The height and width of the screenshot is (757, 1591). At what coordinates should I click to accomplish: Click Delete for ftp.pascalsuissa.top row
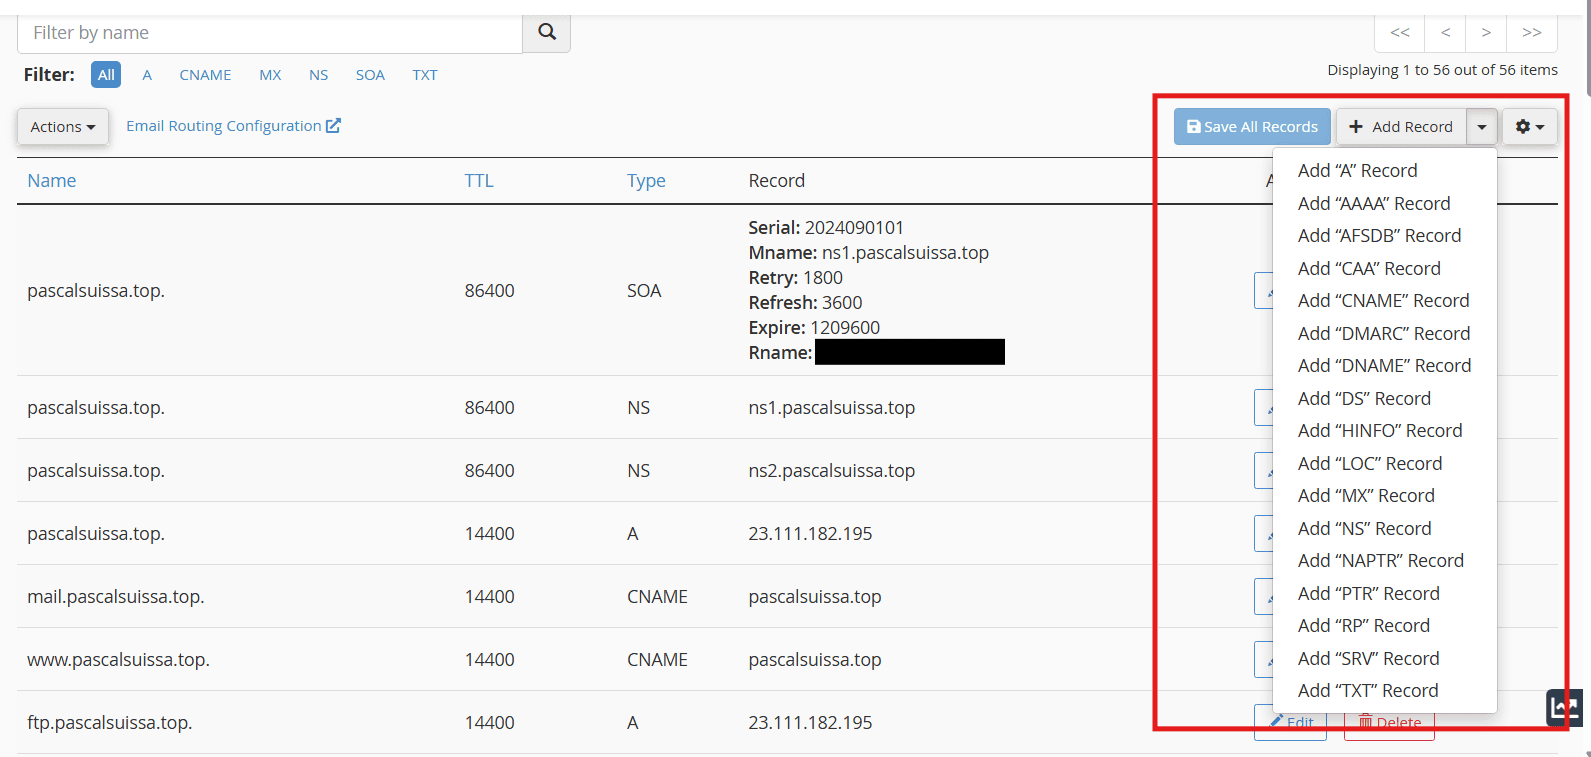(1389, 723)
